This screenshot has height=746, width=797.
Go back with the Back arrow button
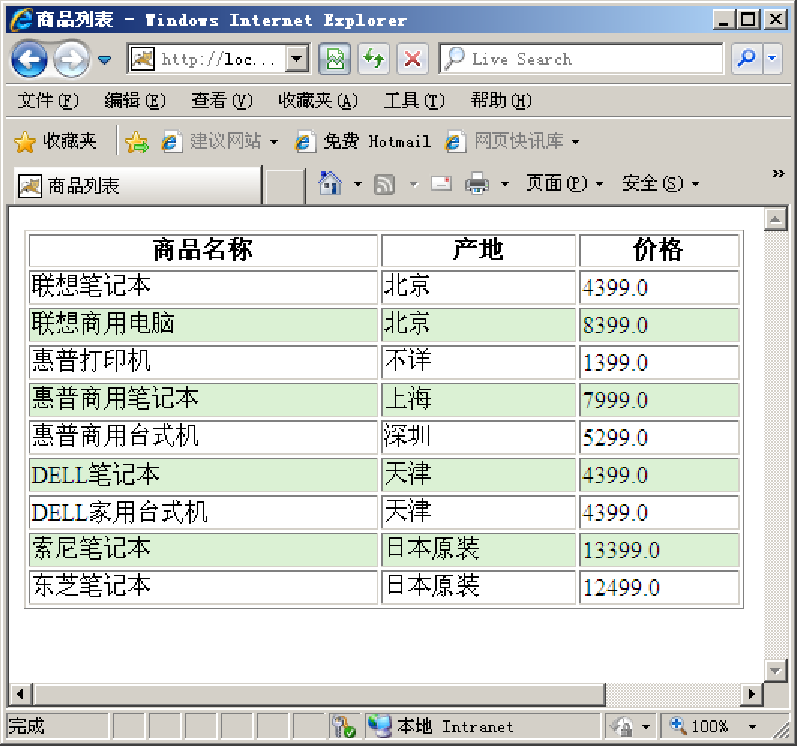coord(29,60)
